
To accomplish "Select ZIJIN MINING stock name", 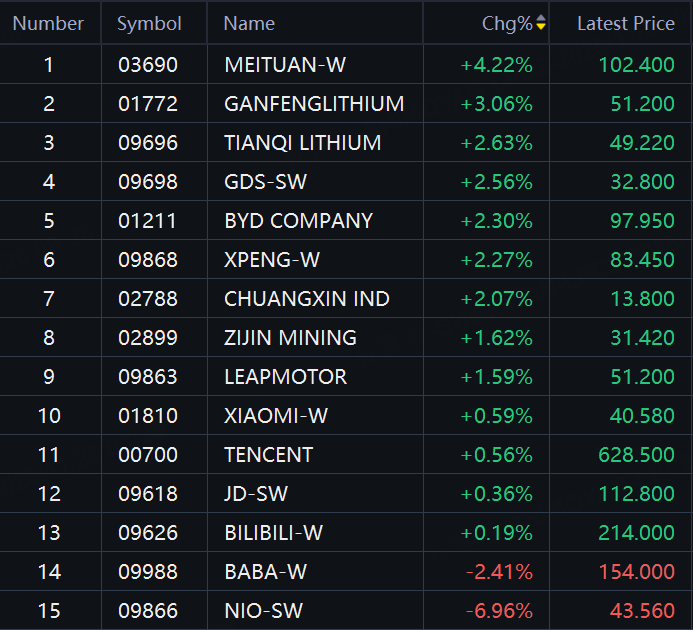I will 290,338.
